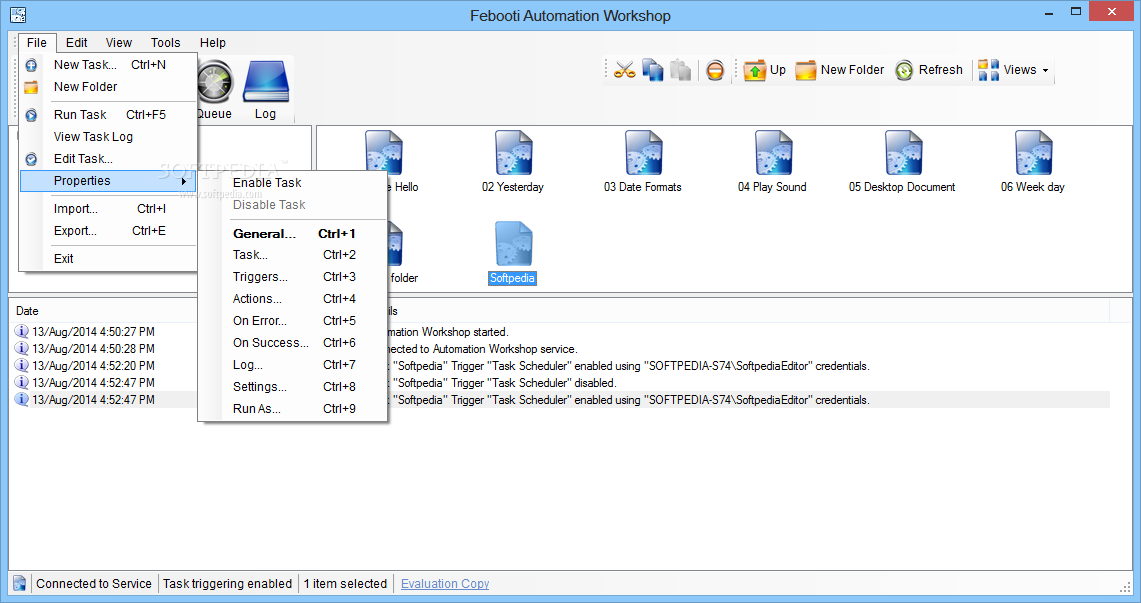This screenshot has height=603, width=1141.
Task: Select the 05 Desktop Document task
Action: pyautogui.click(x=902, y=161)
